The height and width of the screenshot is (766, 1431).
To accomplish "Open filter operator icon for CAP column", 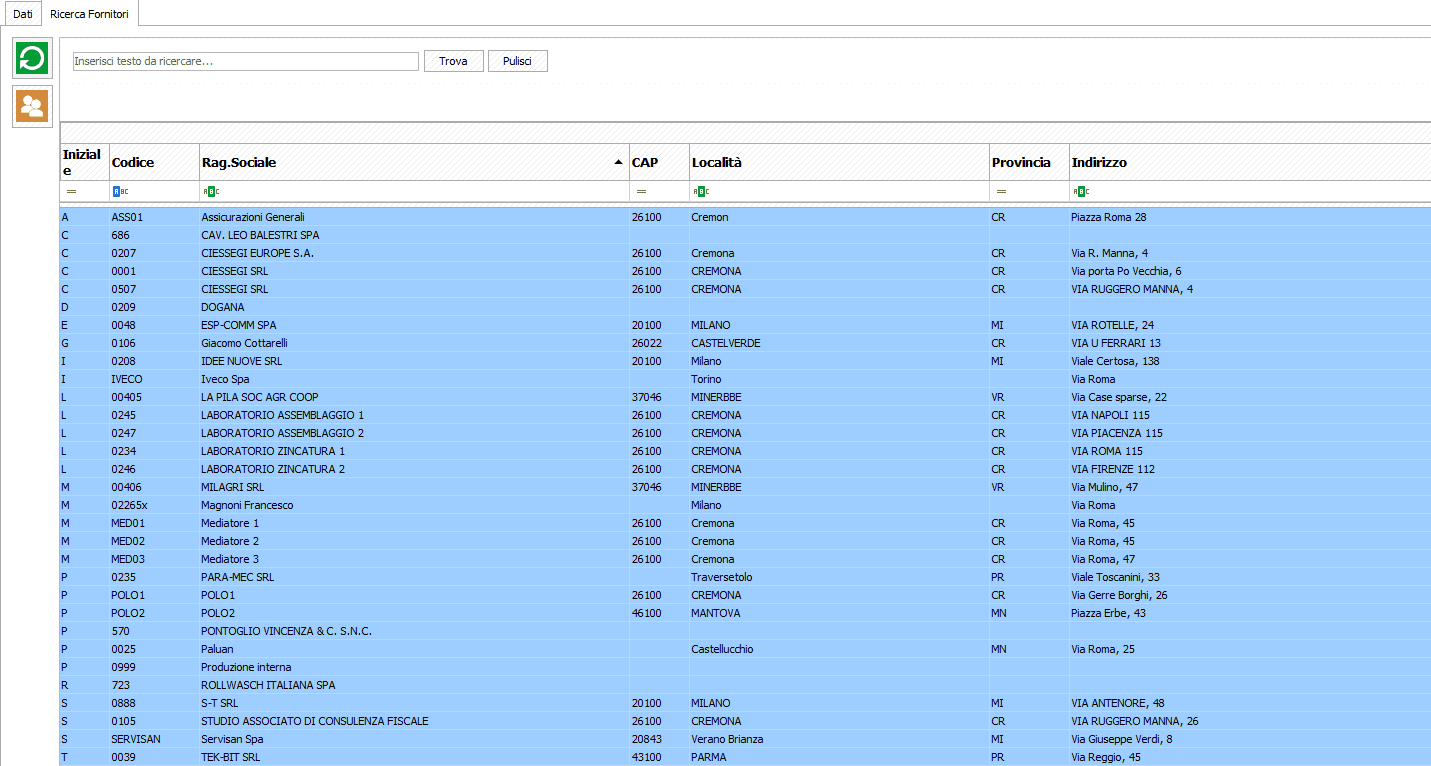I will [x=641, y=191].
